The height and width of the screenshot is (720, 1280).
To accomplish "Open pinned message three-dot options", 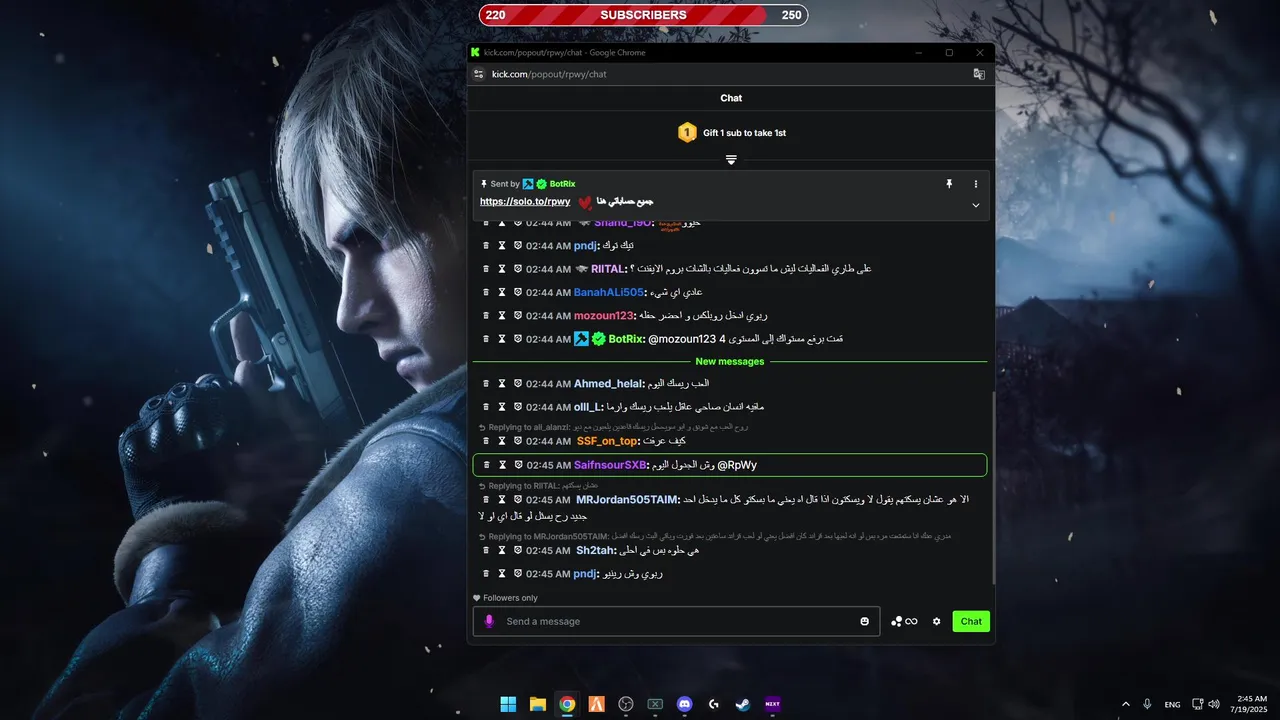I will point(976,184).
